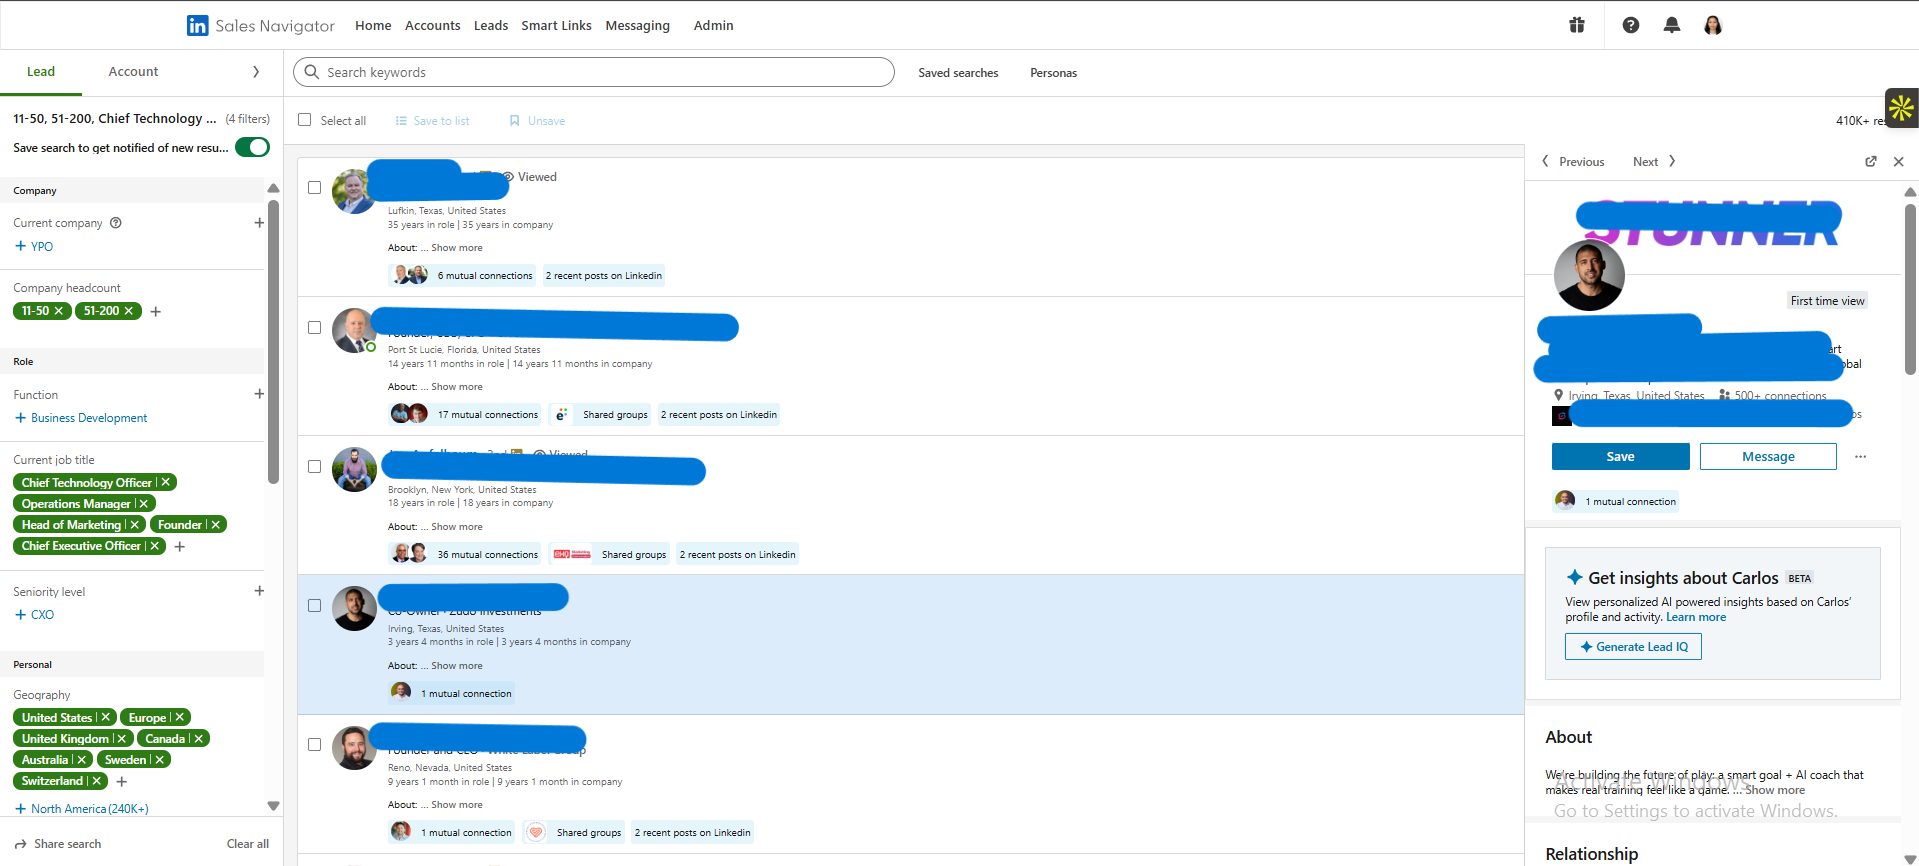Click the Generate Lead IQ button
This screenshot has width=1919, height=866.
coord(1633,647)
